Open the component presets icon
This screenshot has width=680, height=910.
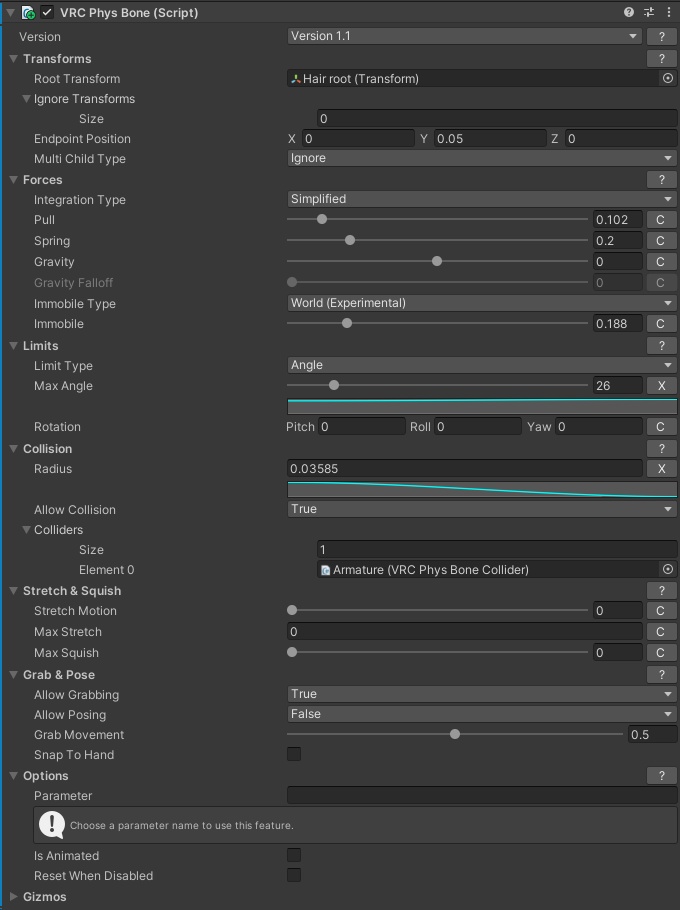click(649, 13)
